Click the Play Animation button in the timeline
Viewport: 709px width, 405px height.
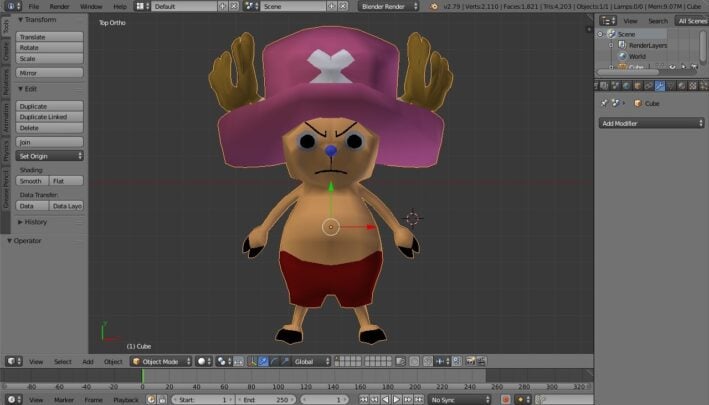398,399
